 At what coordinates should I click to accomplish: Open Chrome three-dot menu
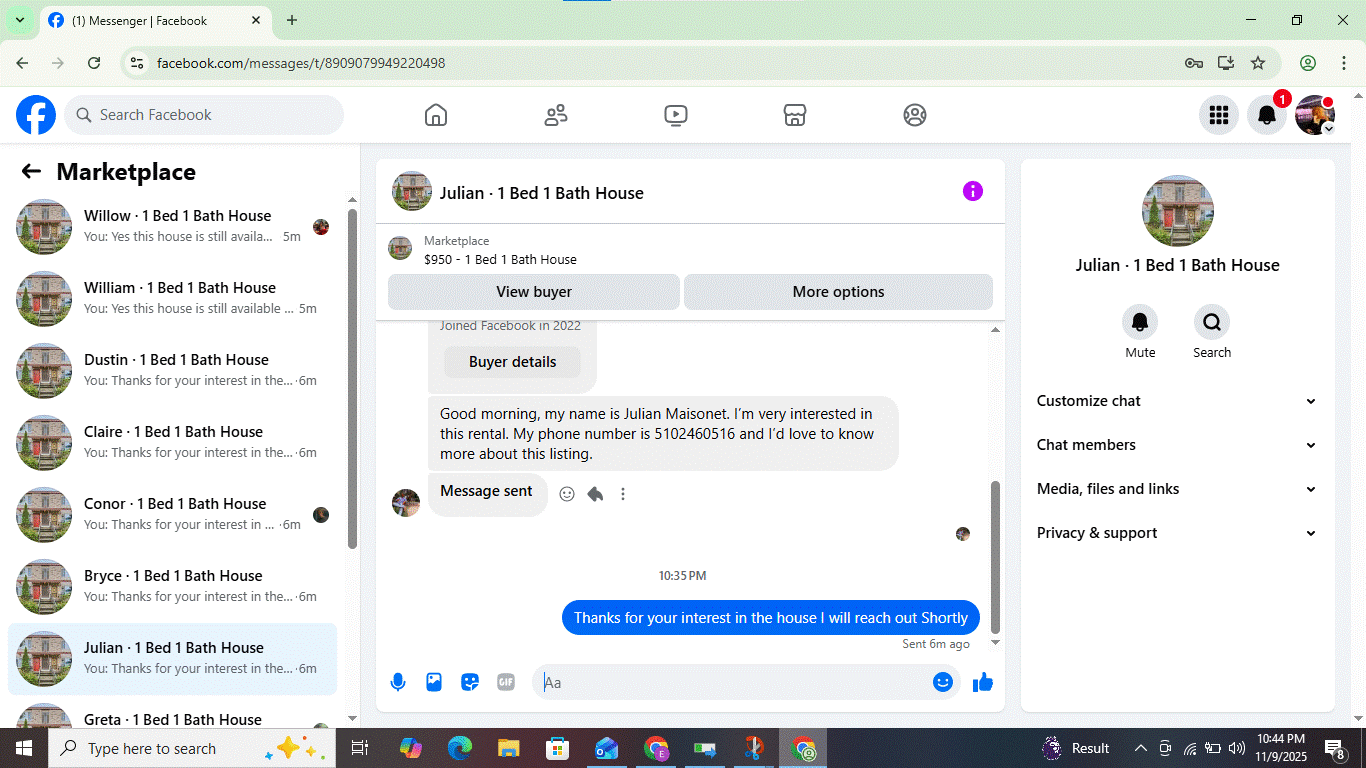(1343, 63)
